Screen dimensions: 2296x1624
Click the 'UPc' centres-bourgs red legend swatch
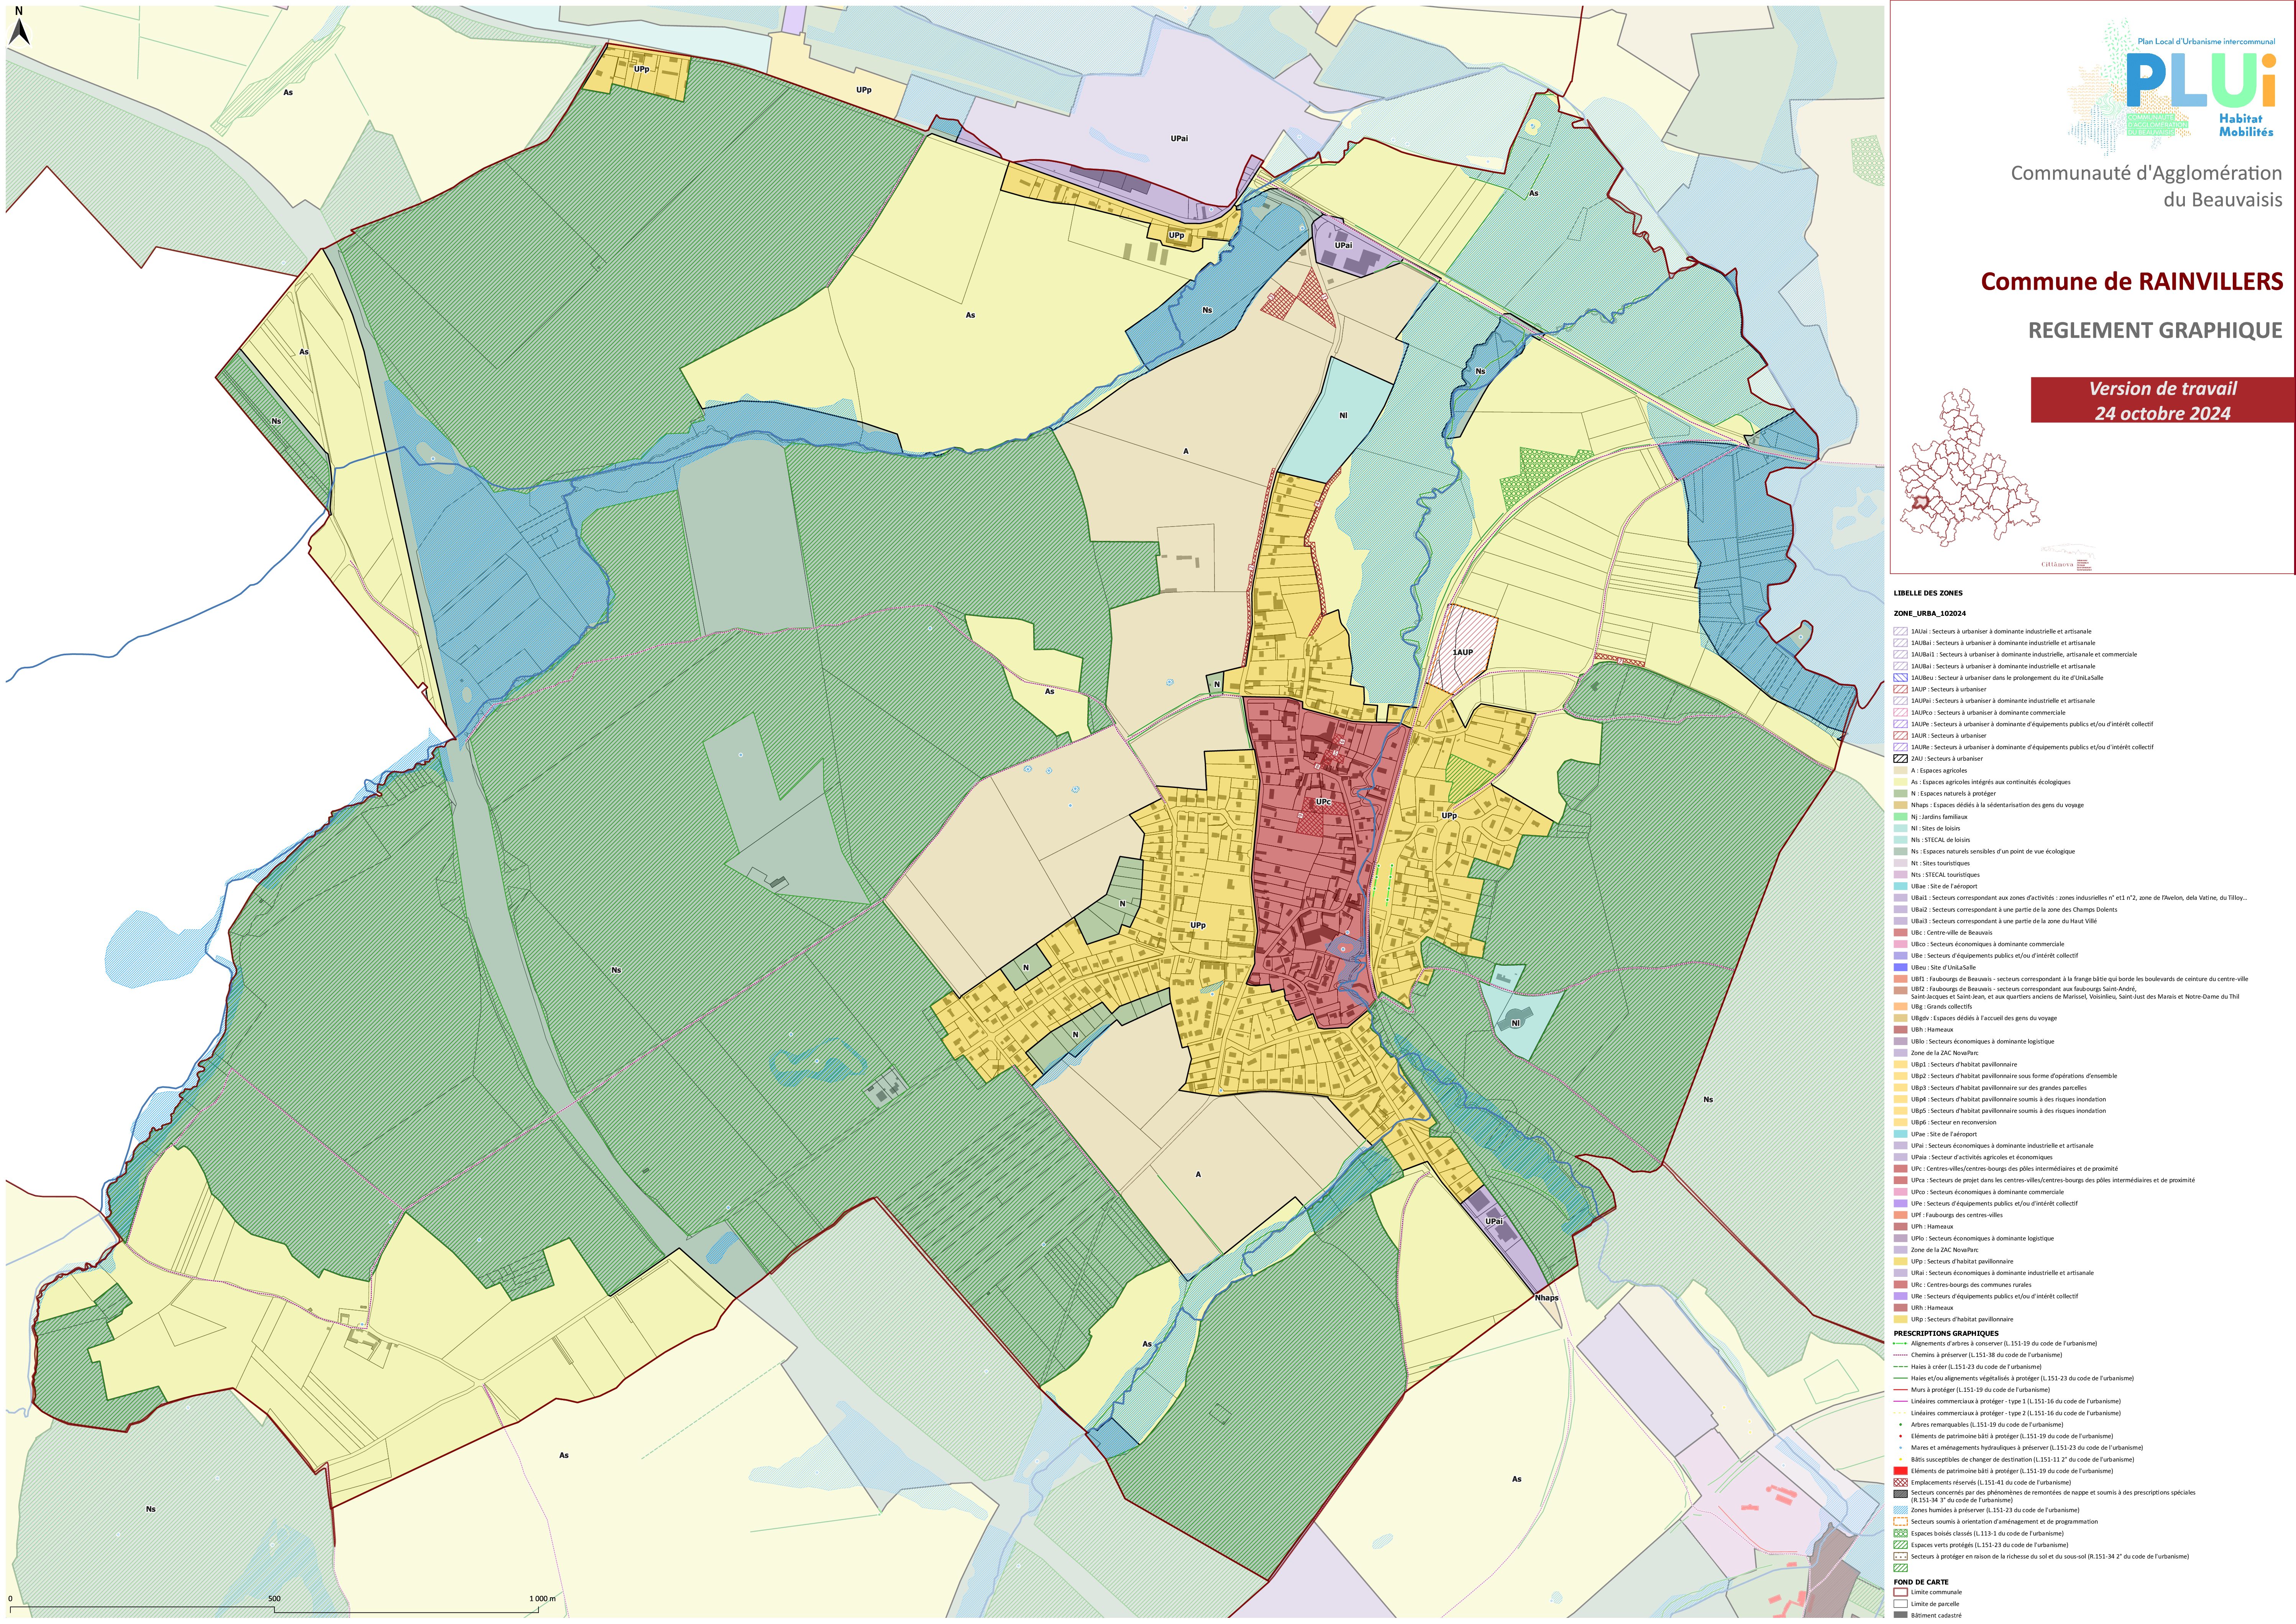(x=1900, y=1169)
